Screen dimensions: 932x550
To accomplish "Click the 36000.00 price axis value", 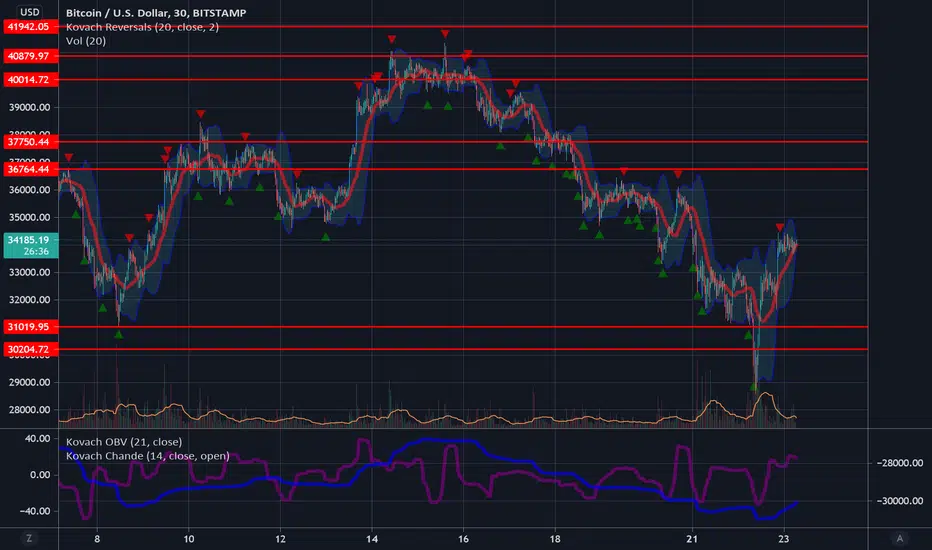I will pos(29,190).
